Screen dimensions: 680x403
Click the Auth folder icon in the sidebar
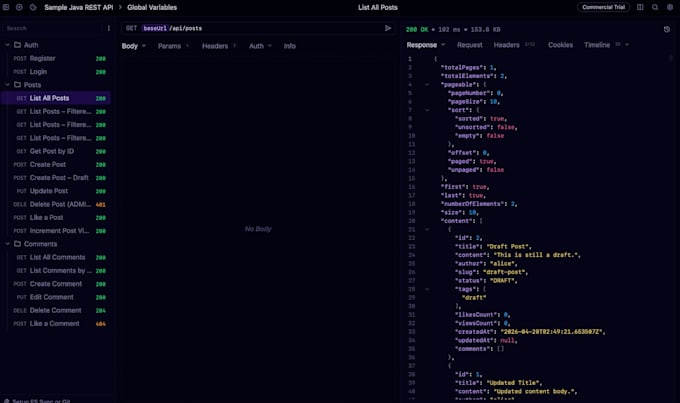[x=17, y=45]
